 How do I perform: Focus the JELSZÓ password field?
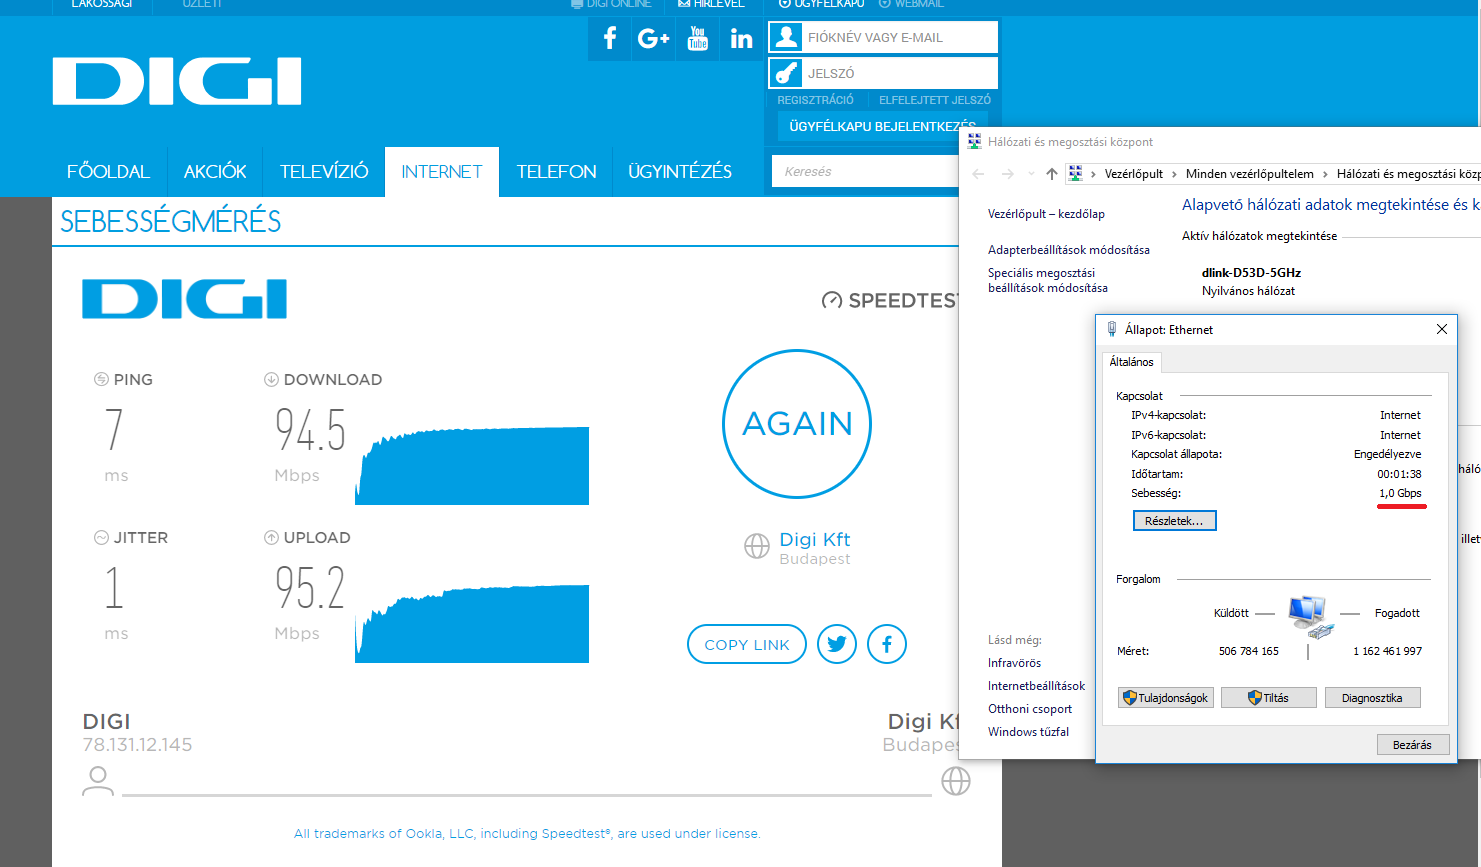point(883,73)
